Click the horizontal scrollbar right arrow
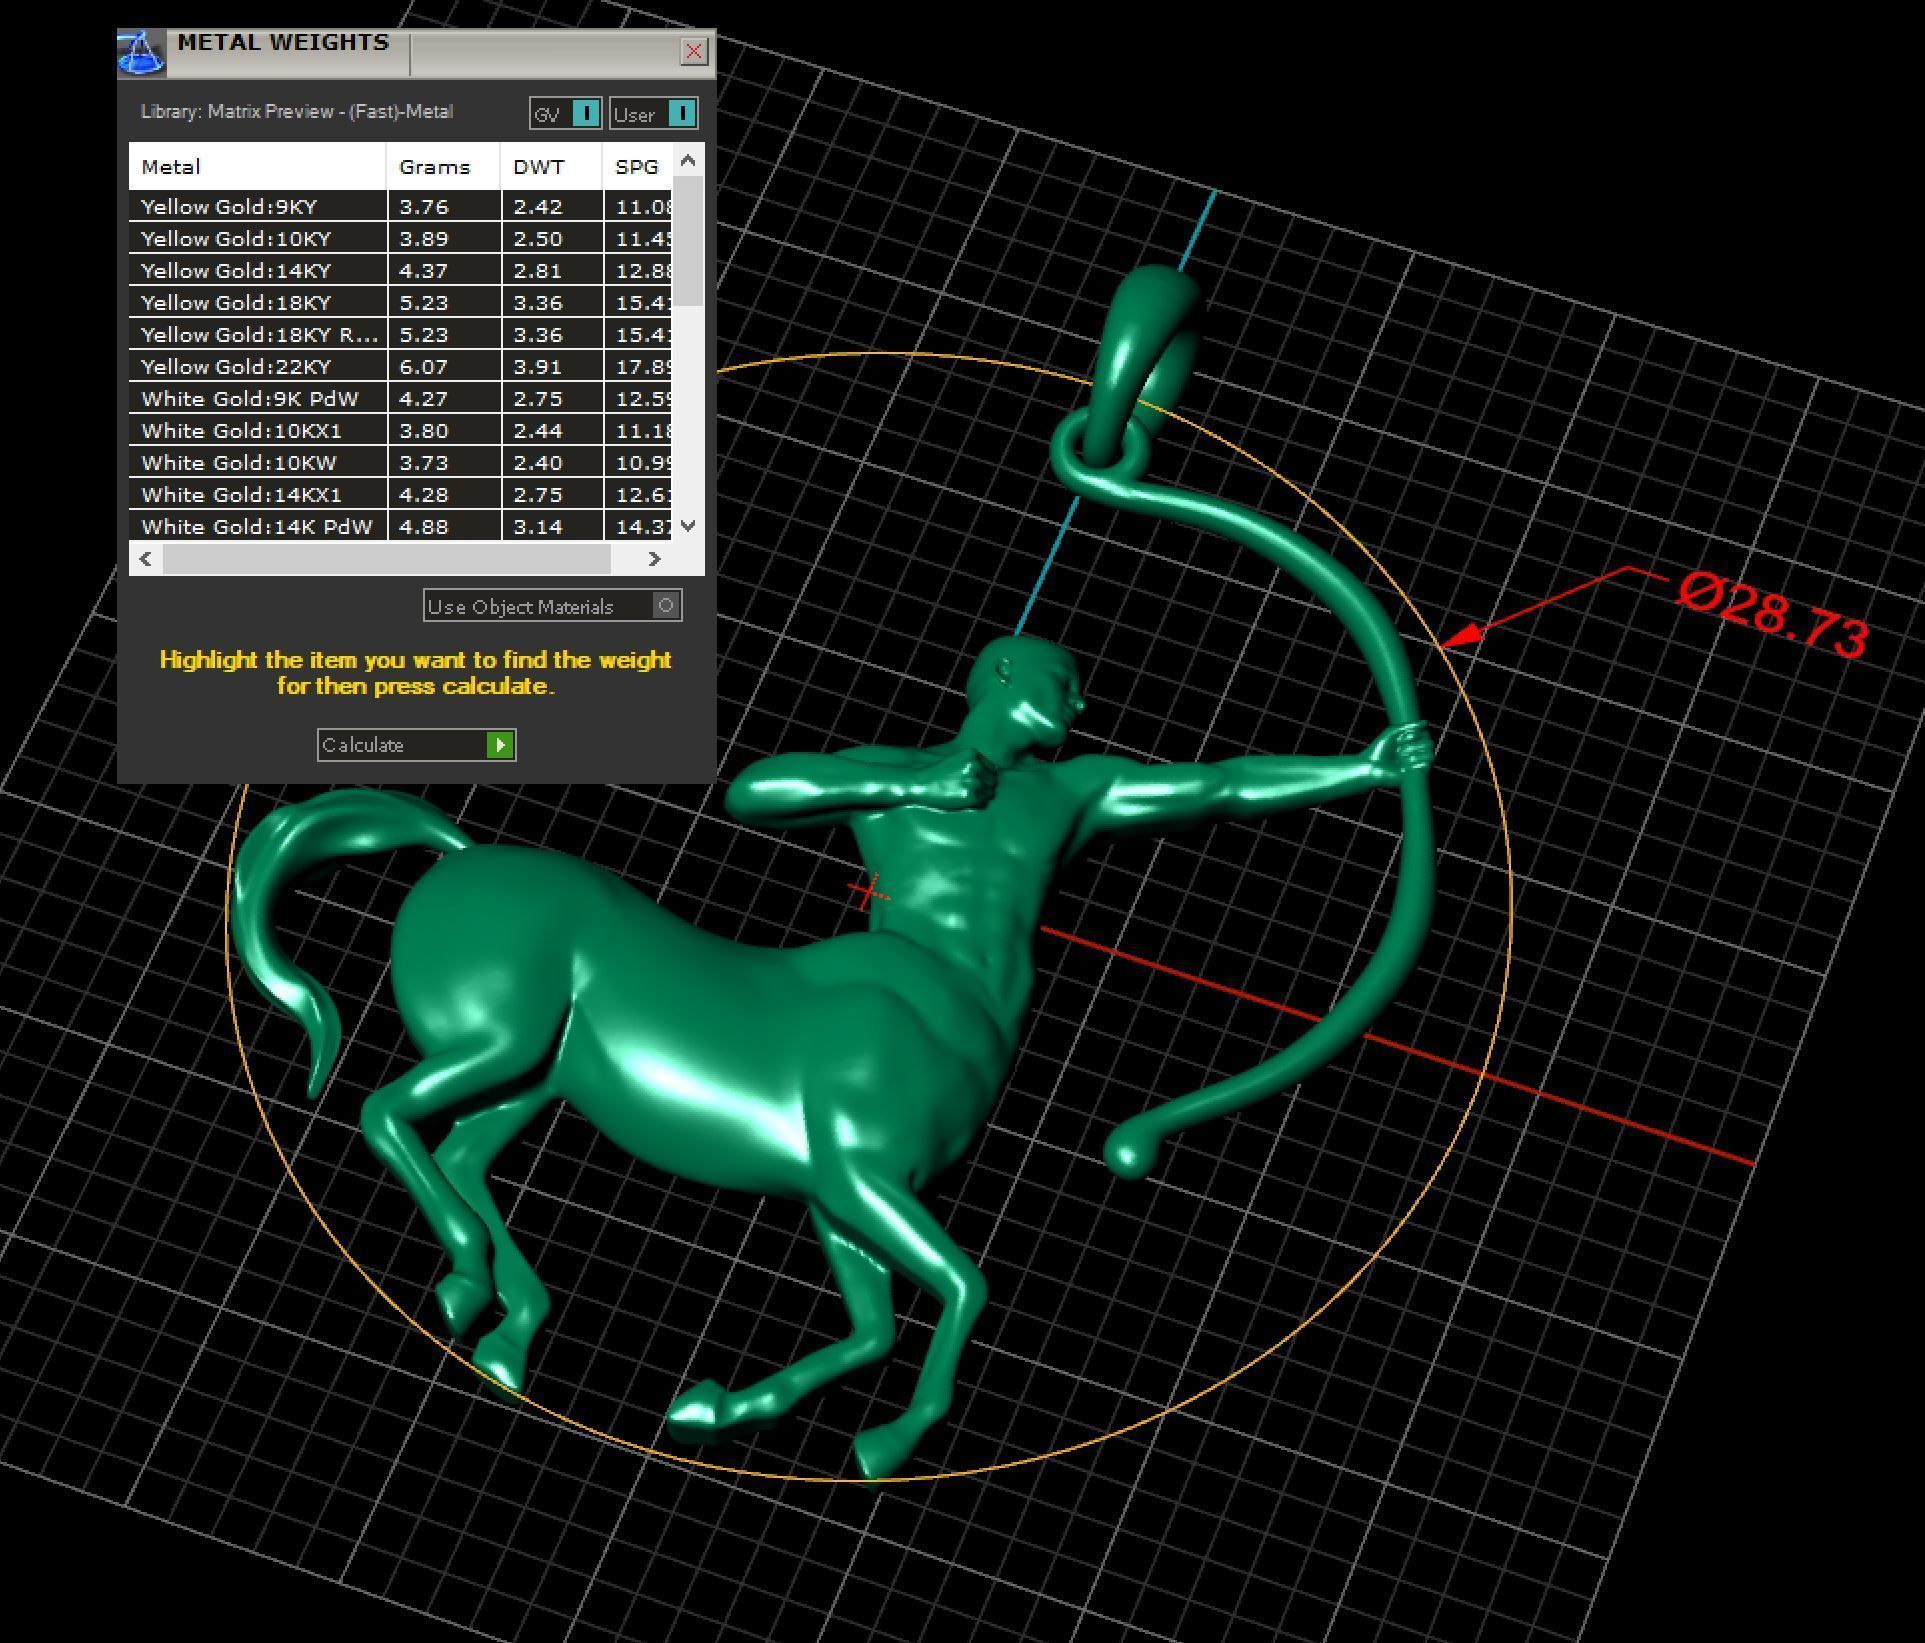Image resolution: width=1925 pixels, height=1643 pixels. pos(654,559)
